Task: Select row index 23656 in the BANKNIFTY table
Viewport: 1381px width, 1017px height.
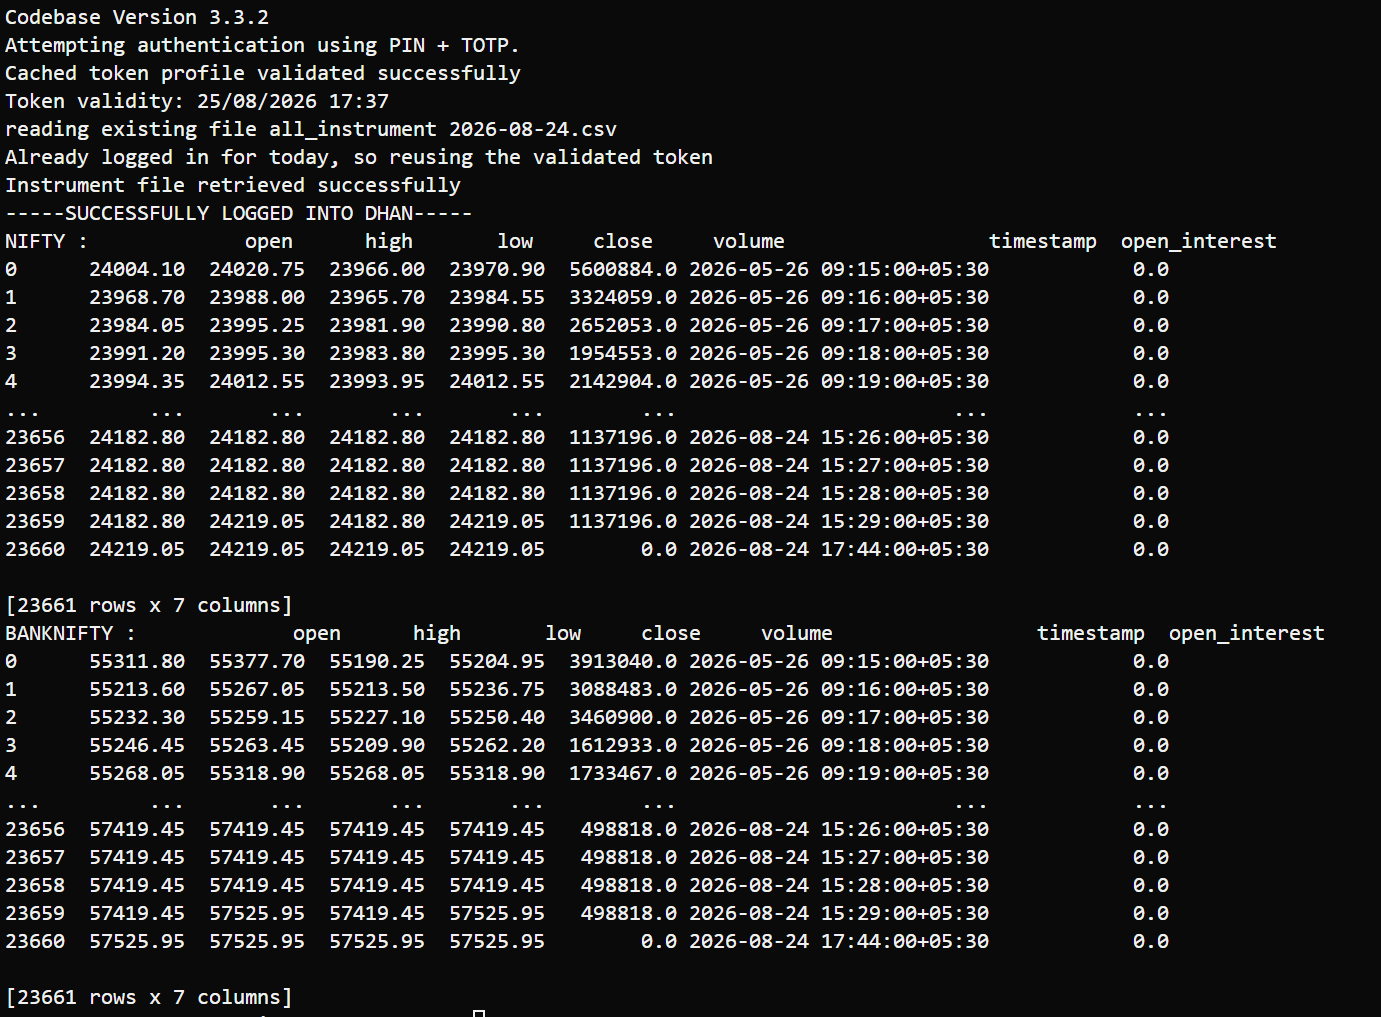Action: (x=35, y=829)
